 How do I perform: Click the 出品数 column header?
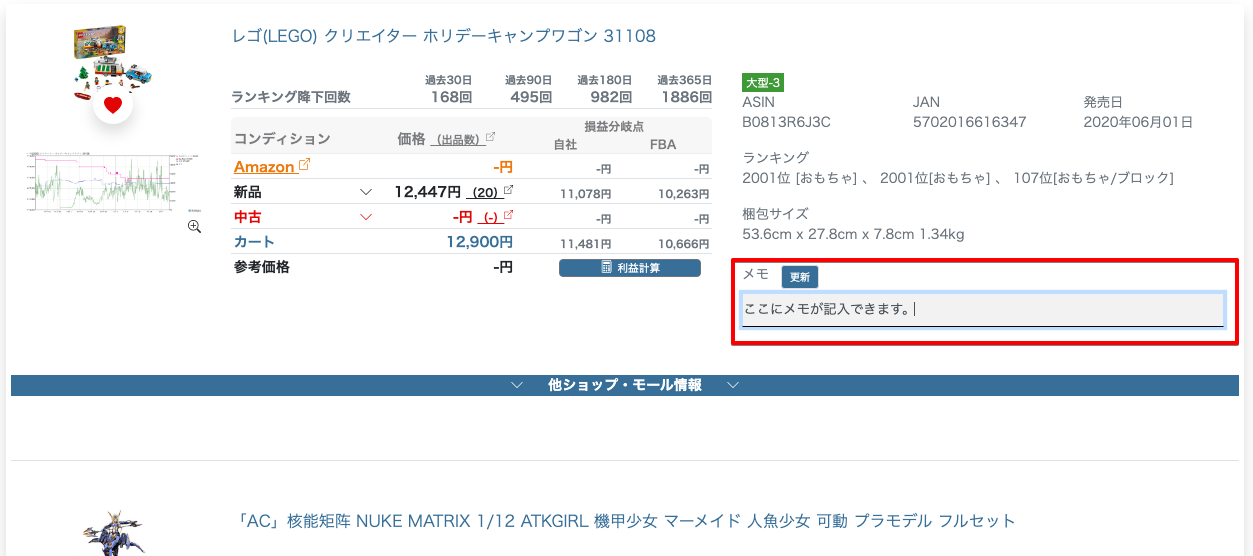point(458,139)
